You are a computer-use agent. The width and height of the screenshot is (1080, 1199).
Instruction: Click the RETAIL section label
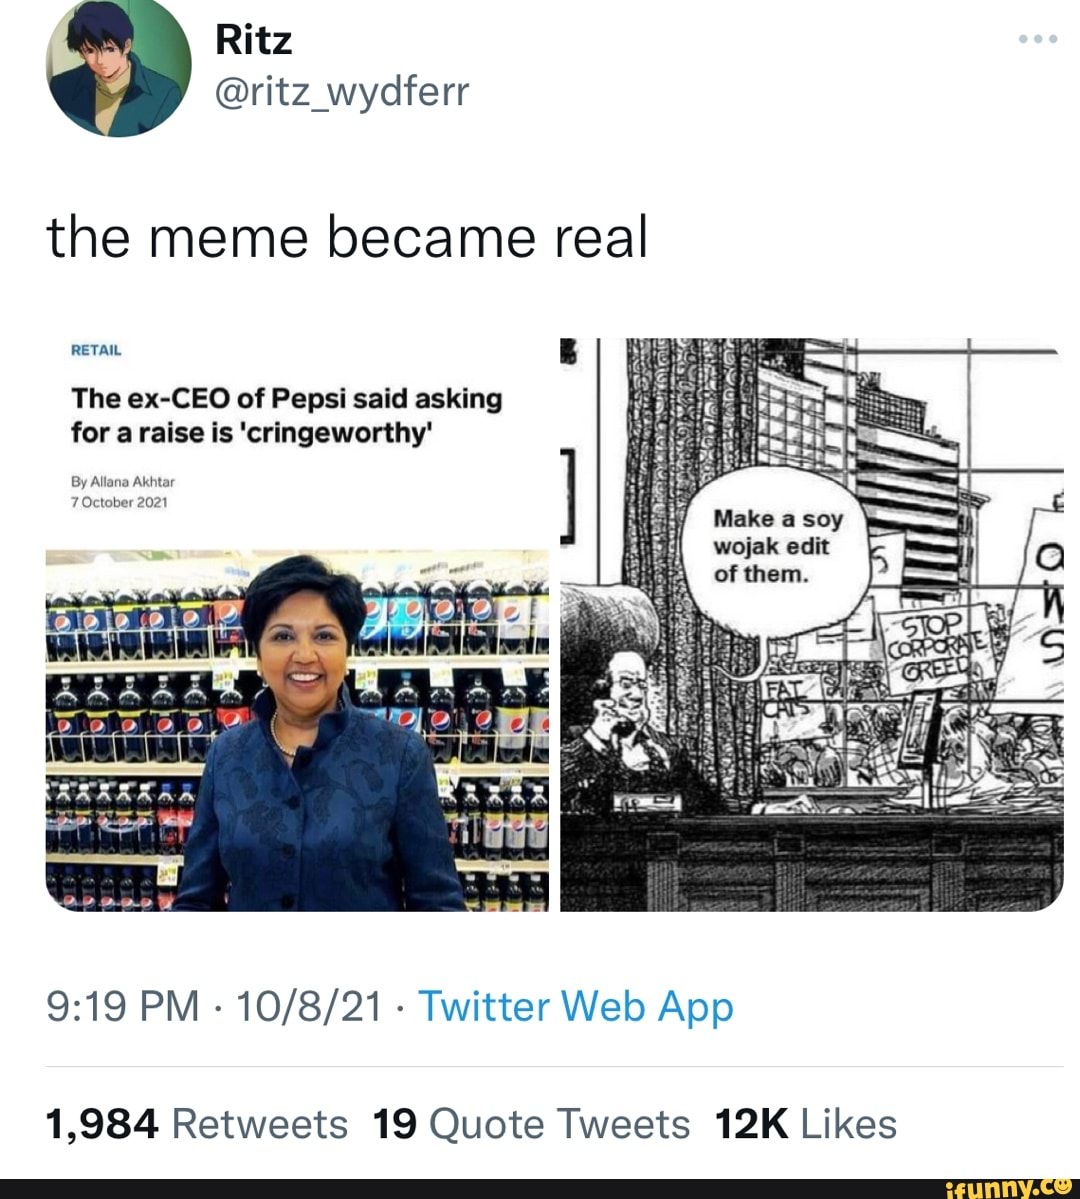coord(95,350)
